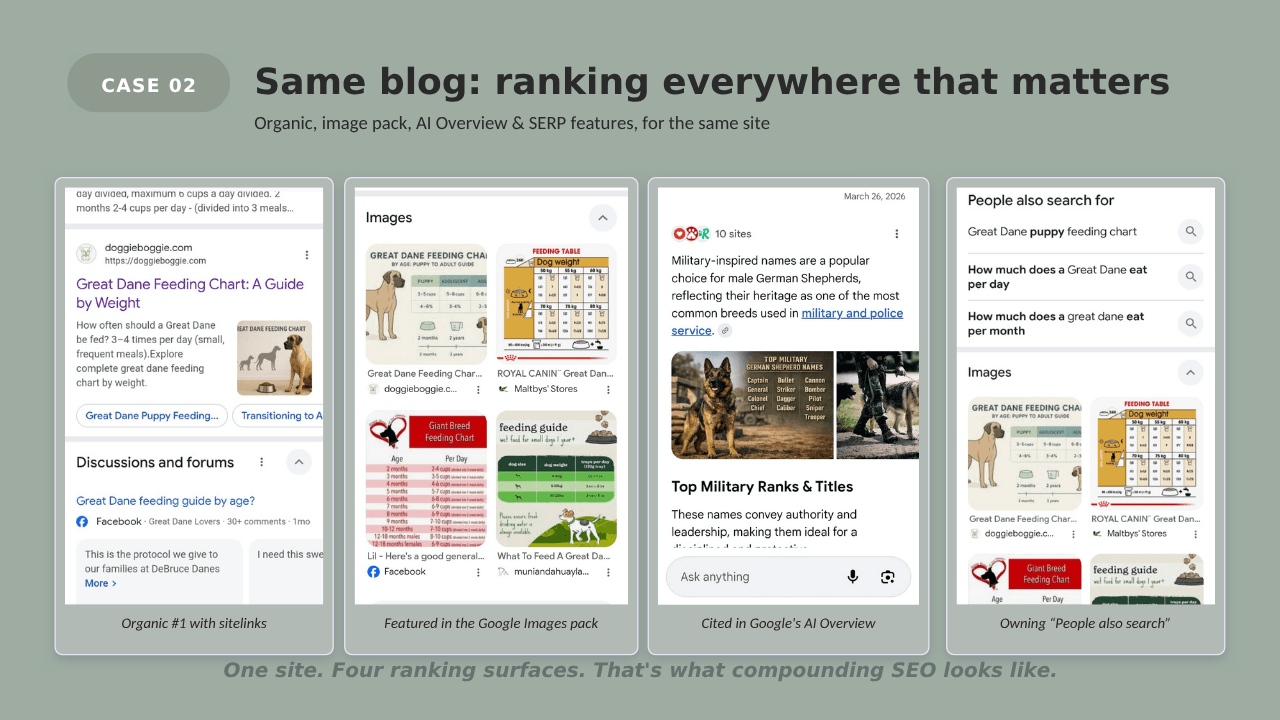Open ROYAL CANIN feeding table image in People also search screenshot

point(1147,454)
